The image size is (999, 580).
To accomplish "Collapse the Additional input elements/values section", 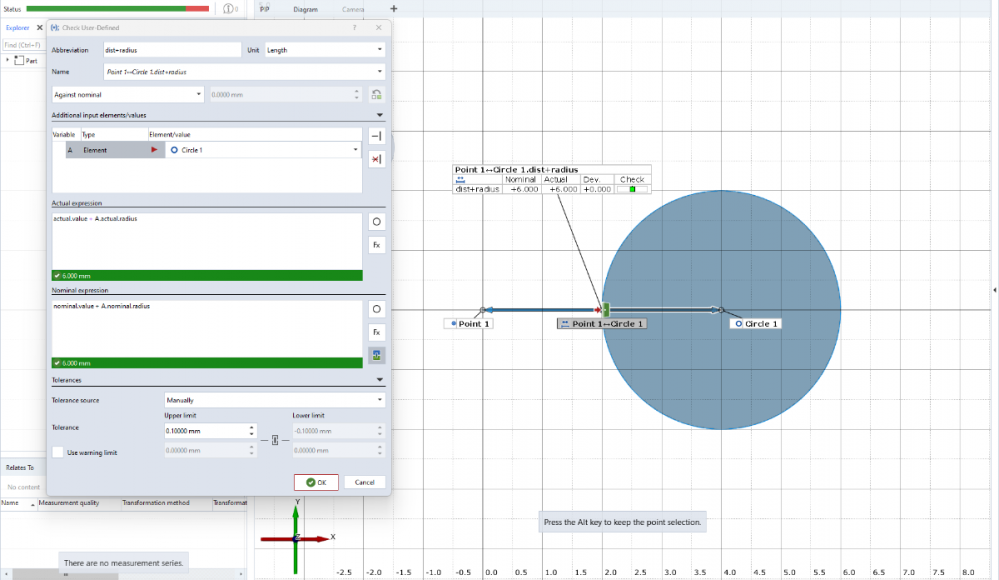I will (380, 116).
